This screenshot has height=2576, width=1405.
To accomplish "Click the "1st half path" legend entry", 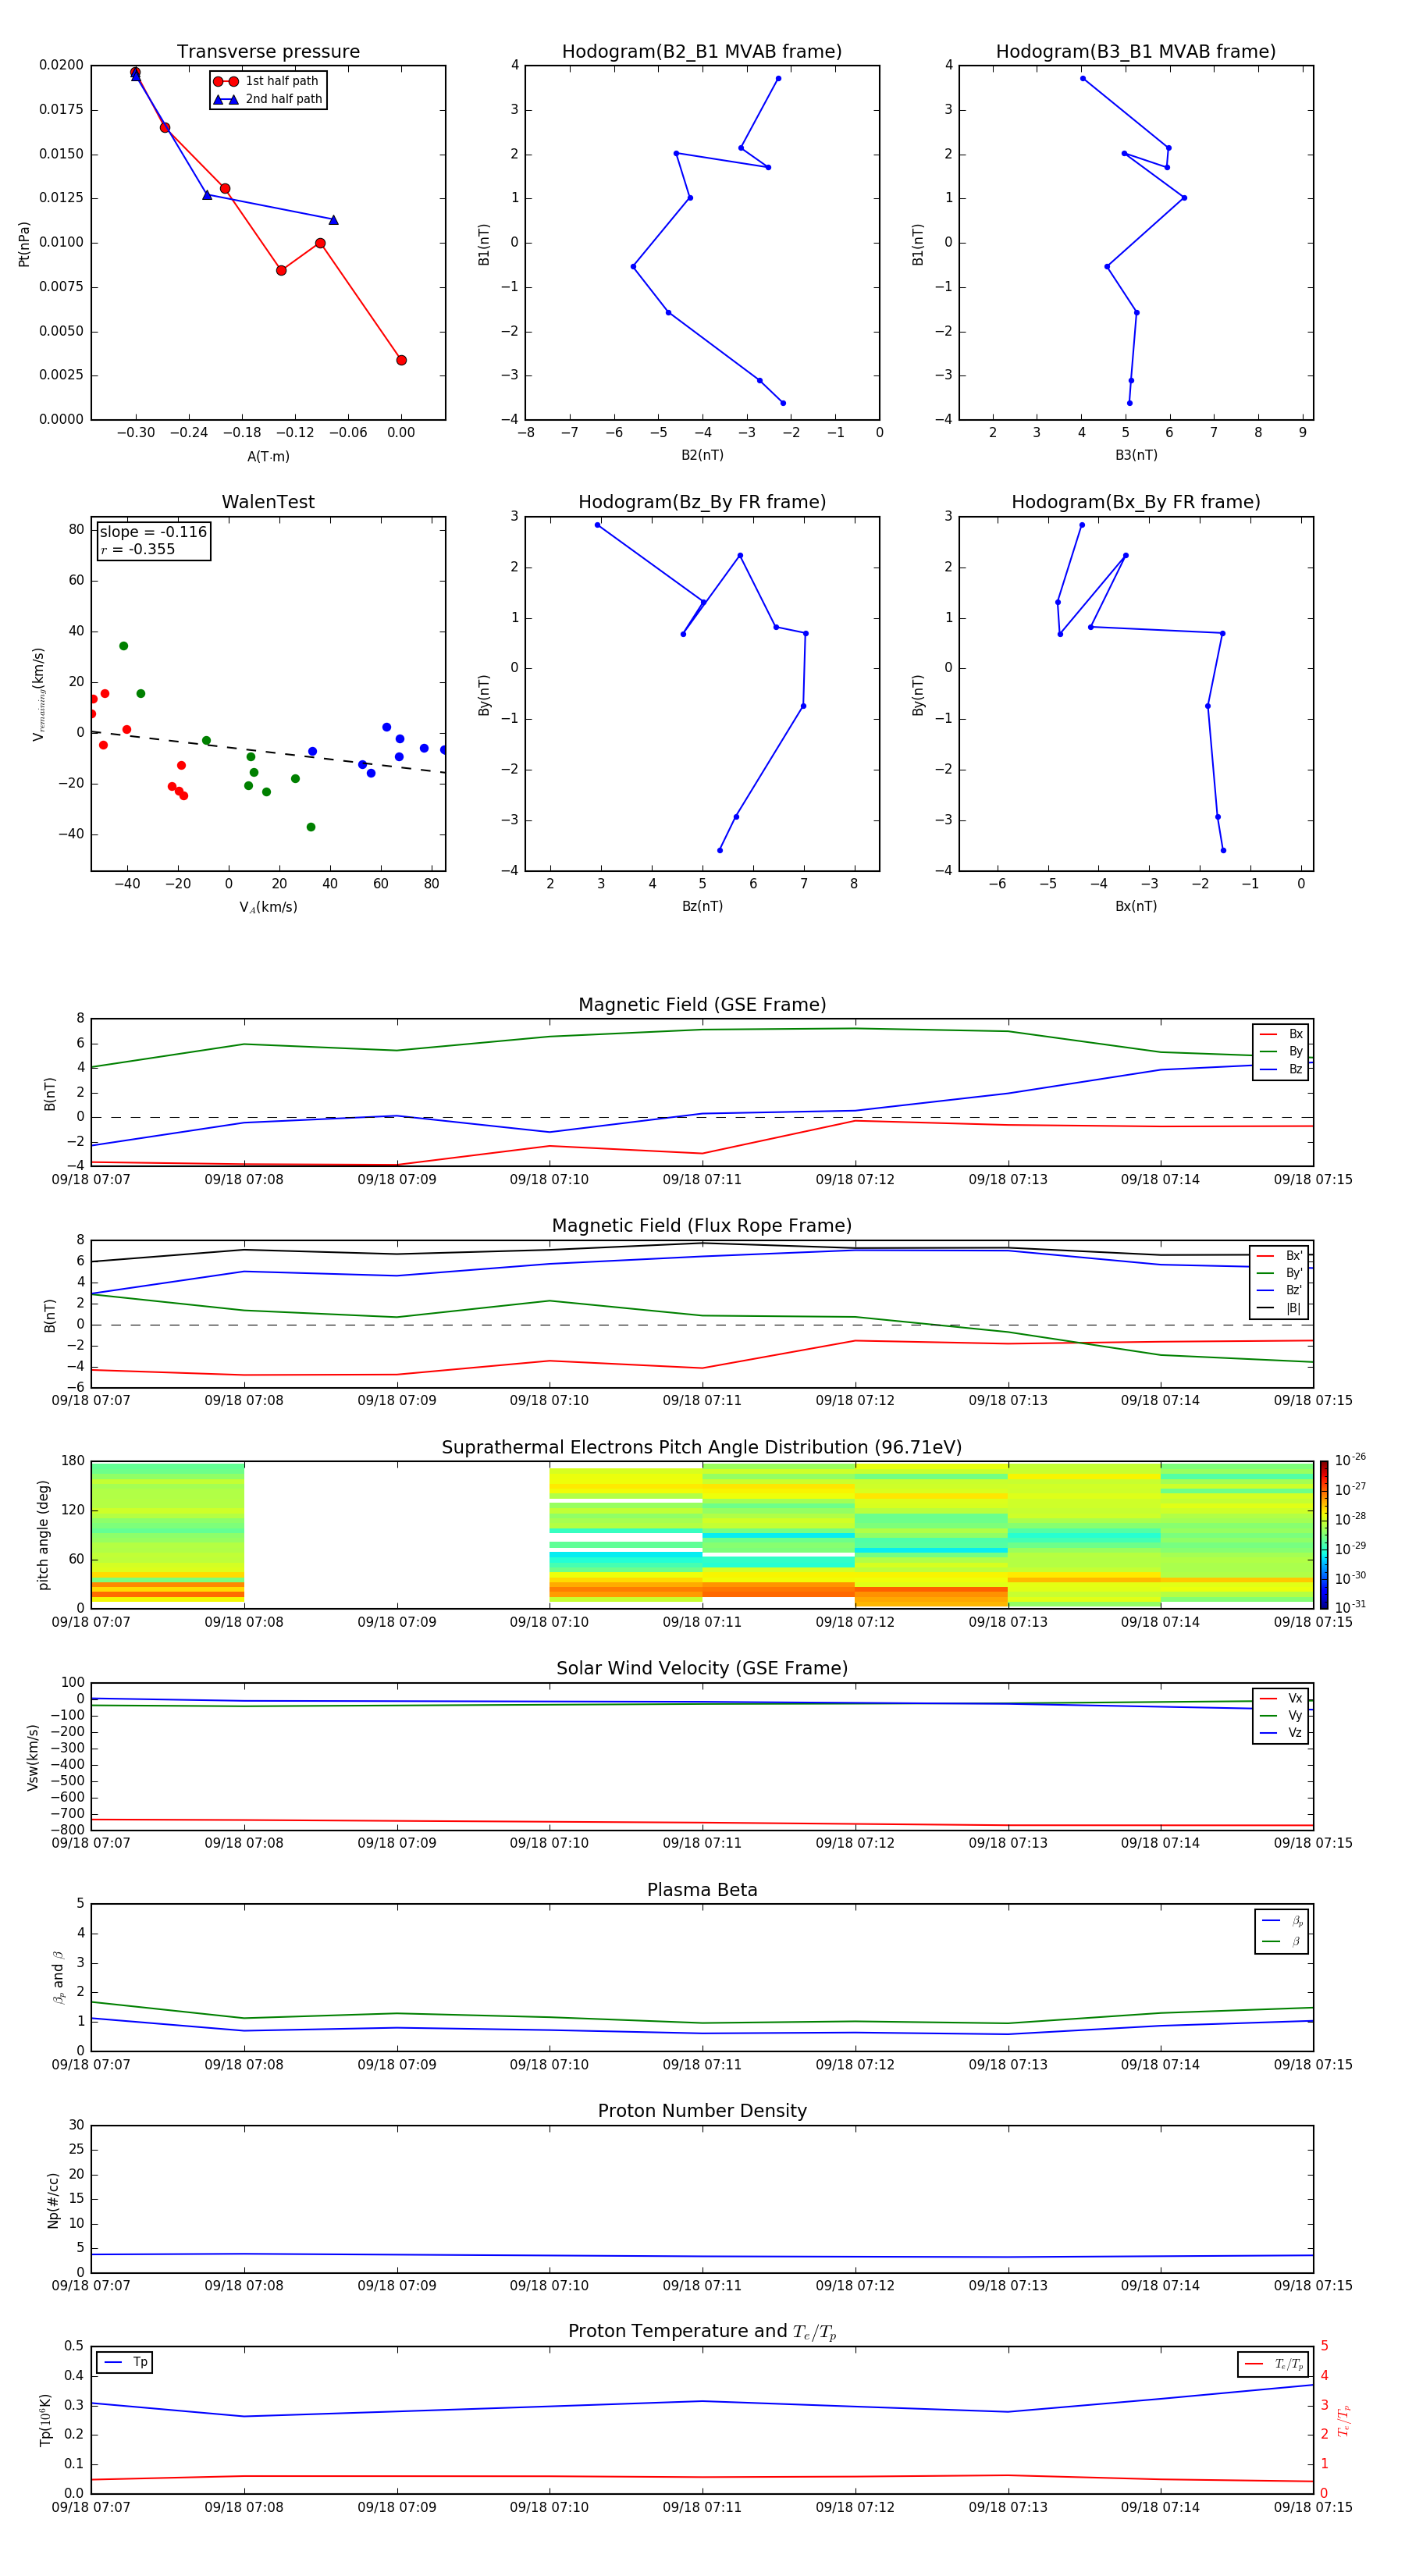I will [x=267, y=81].
